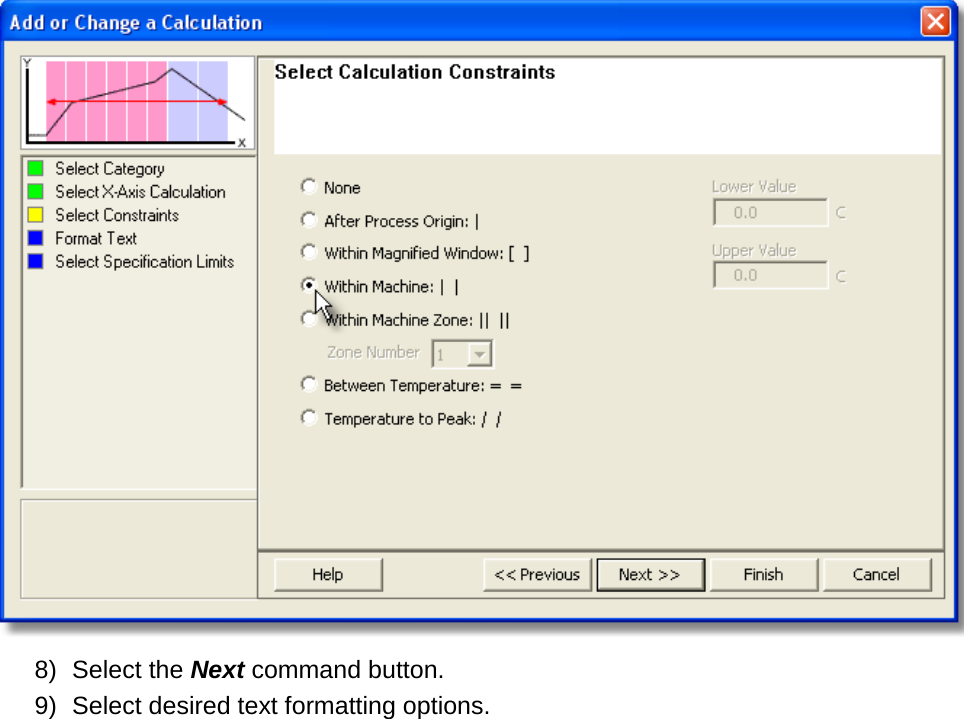Select the Select Category step label
Image resolution: width=964 pixels, height=719 pixels.
point(110,169)
